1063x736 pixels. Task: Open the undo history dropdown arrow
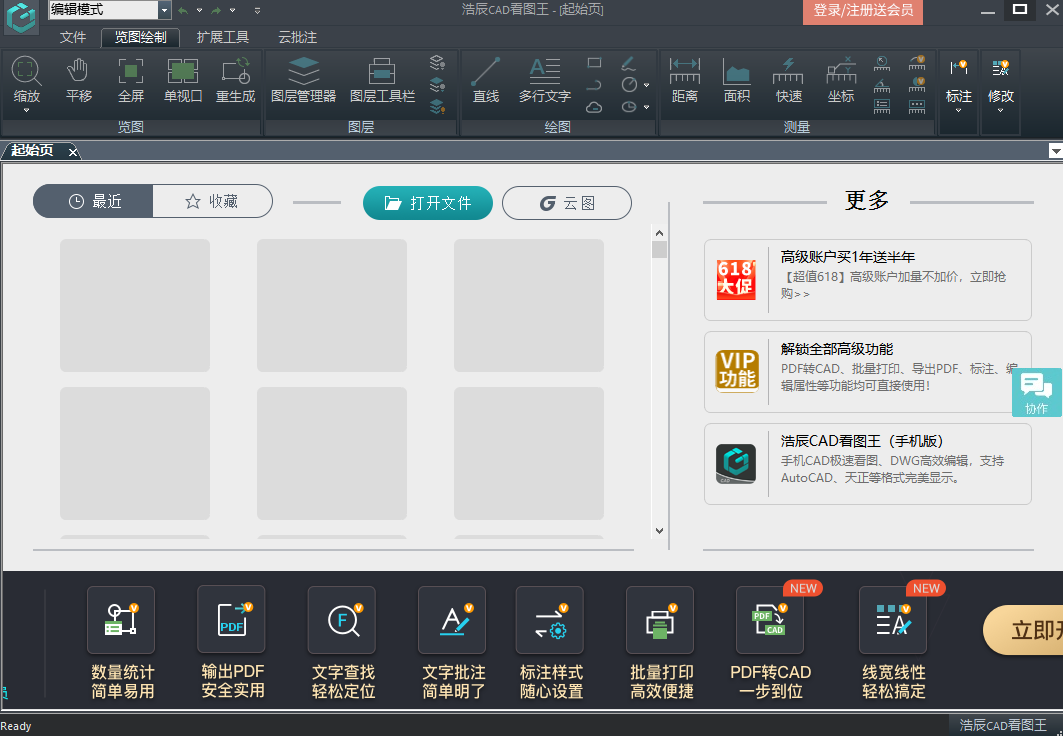click(x=199, y=10)
